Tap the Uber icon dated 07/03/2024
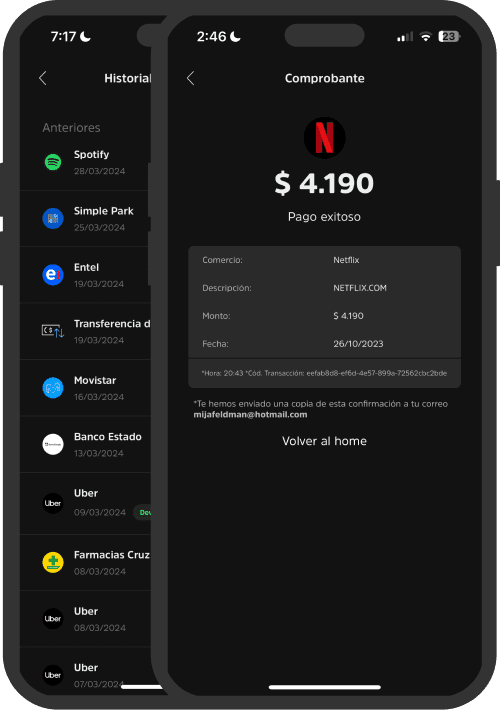Image resolution: width=500 pixels, height=710 pixels. coord(53,675)
